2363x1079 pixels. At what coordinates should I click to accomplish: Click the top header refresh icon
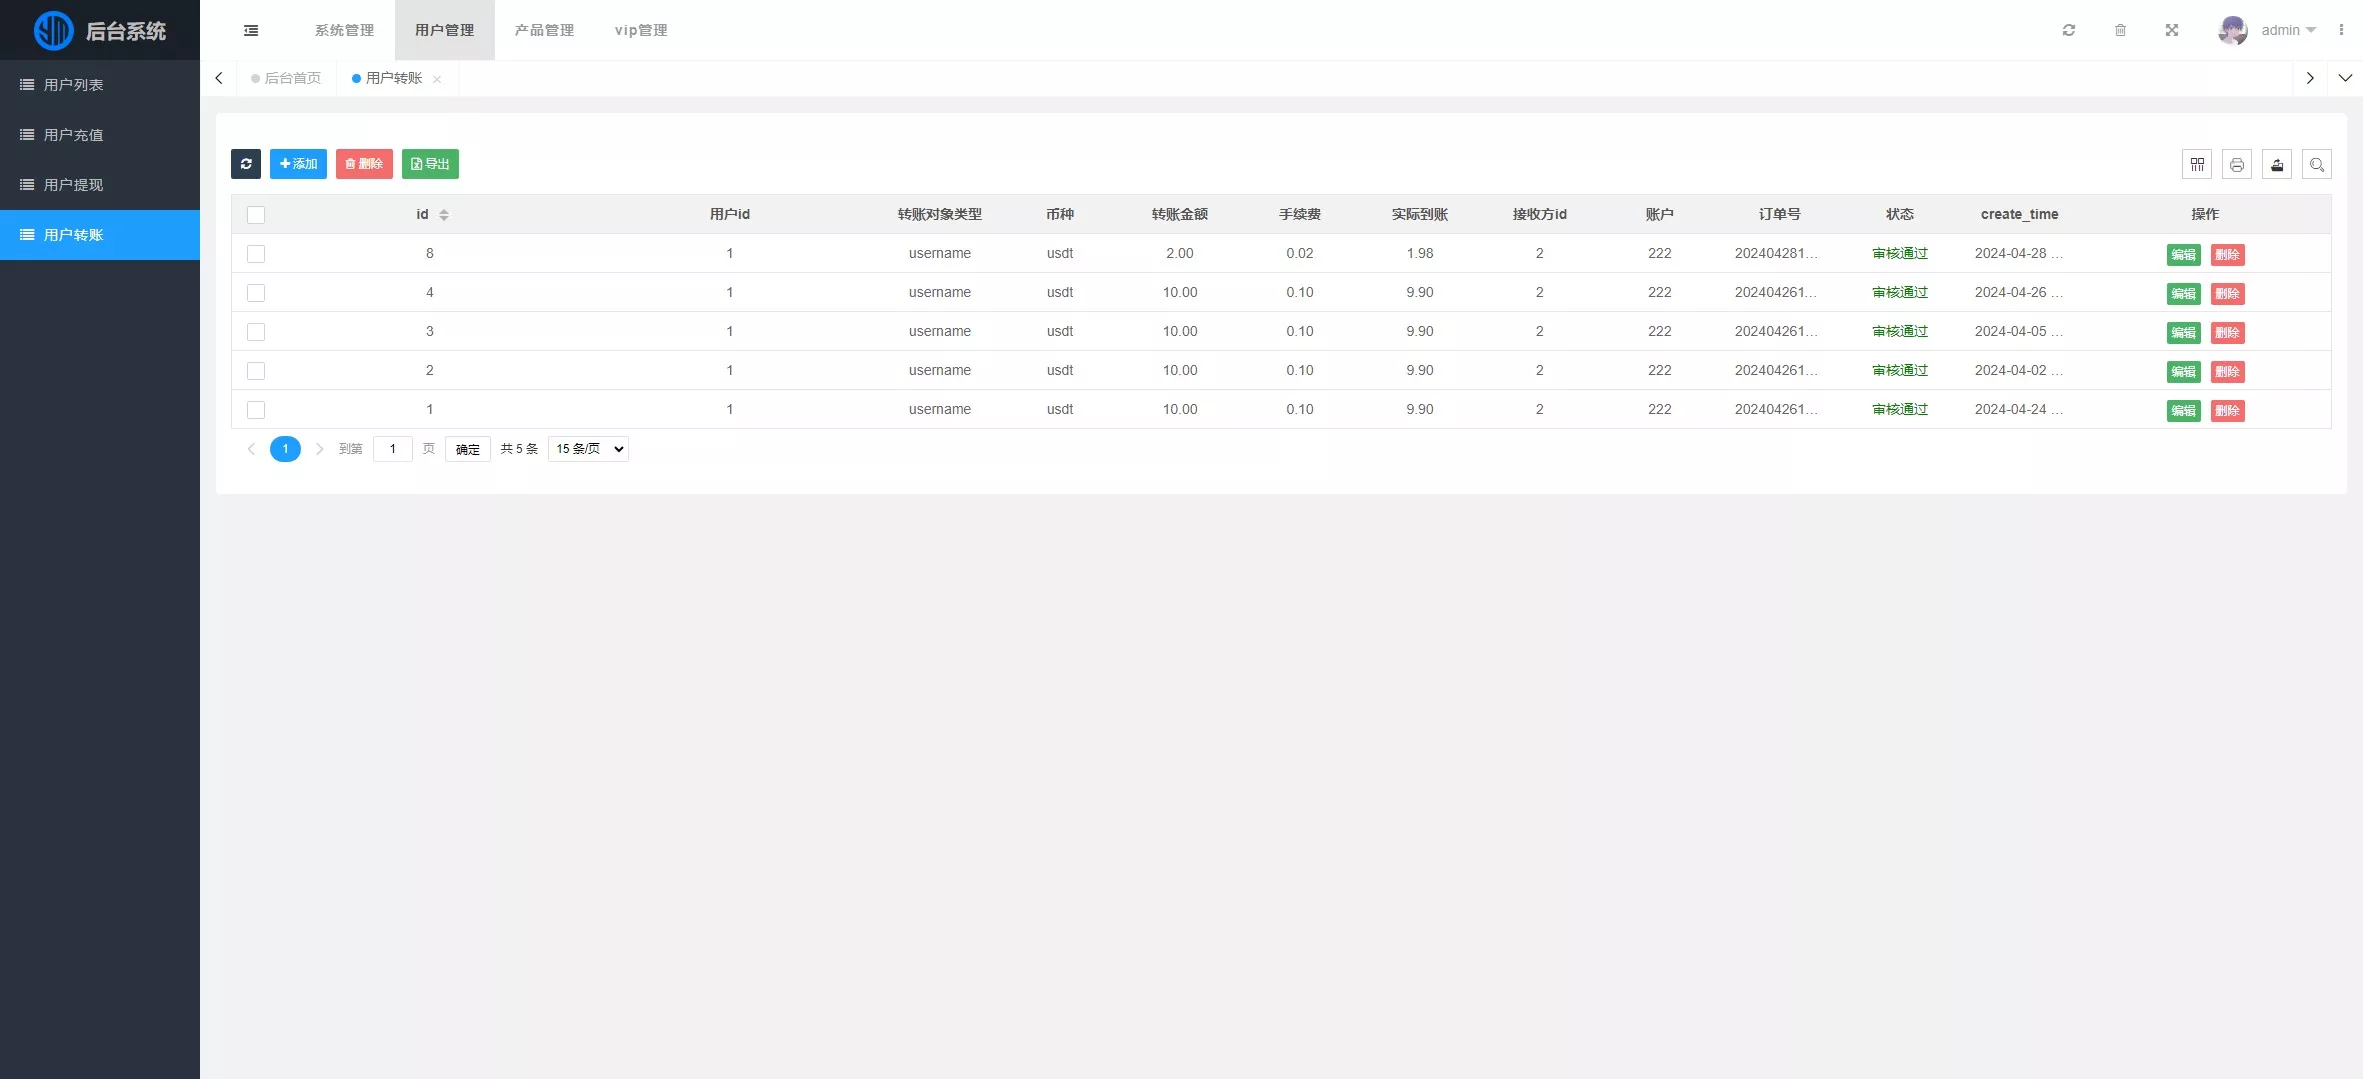coord(2069,31)
